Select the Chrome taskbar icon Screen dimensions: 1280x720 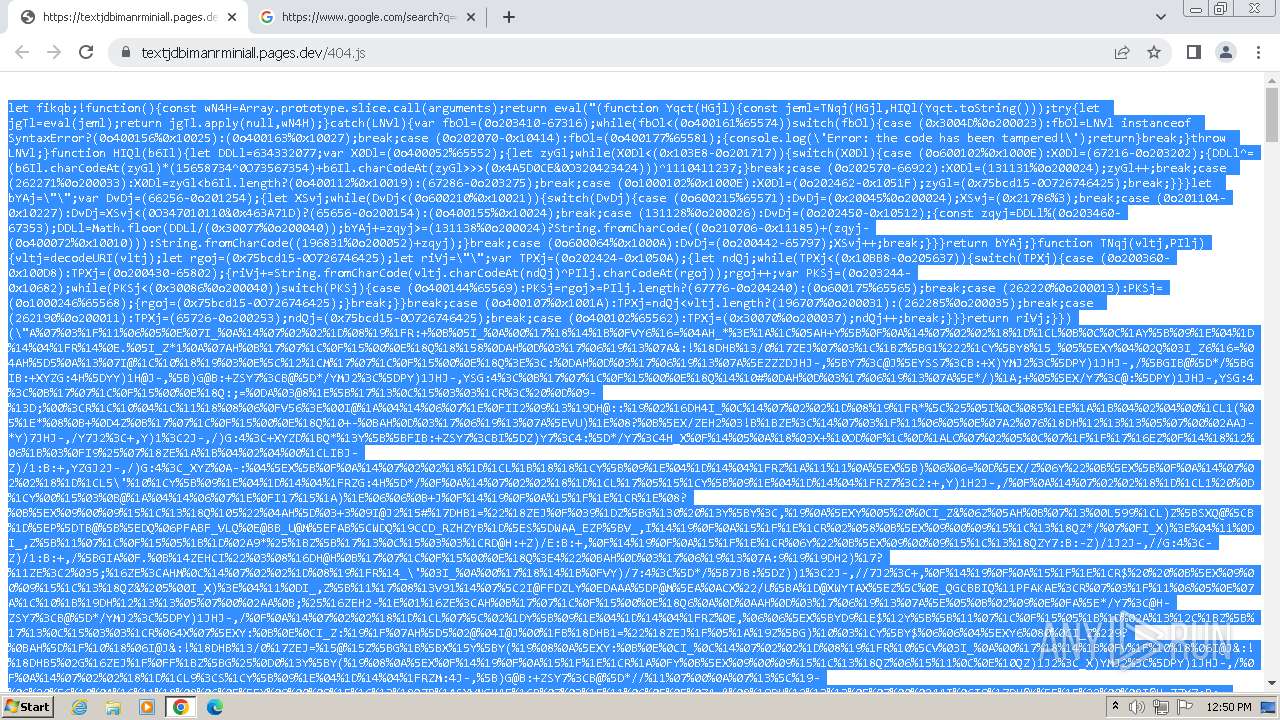pyautogui.click(x=180, y=706)
